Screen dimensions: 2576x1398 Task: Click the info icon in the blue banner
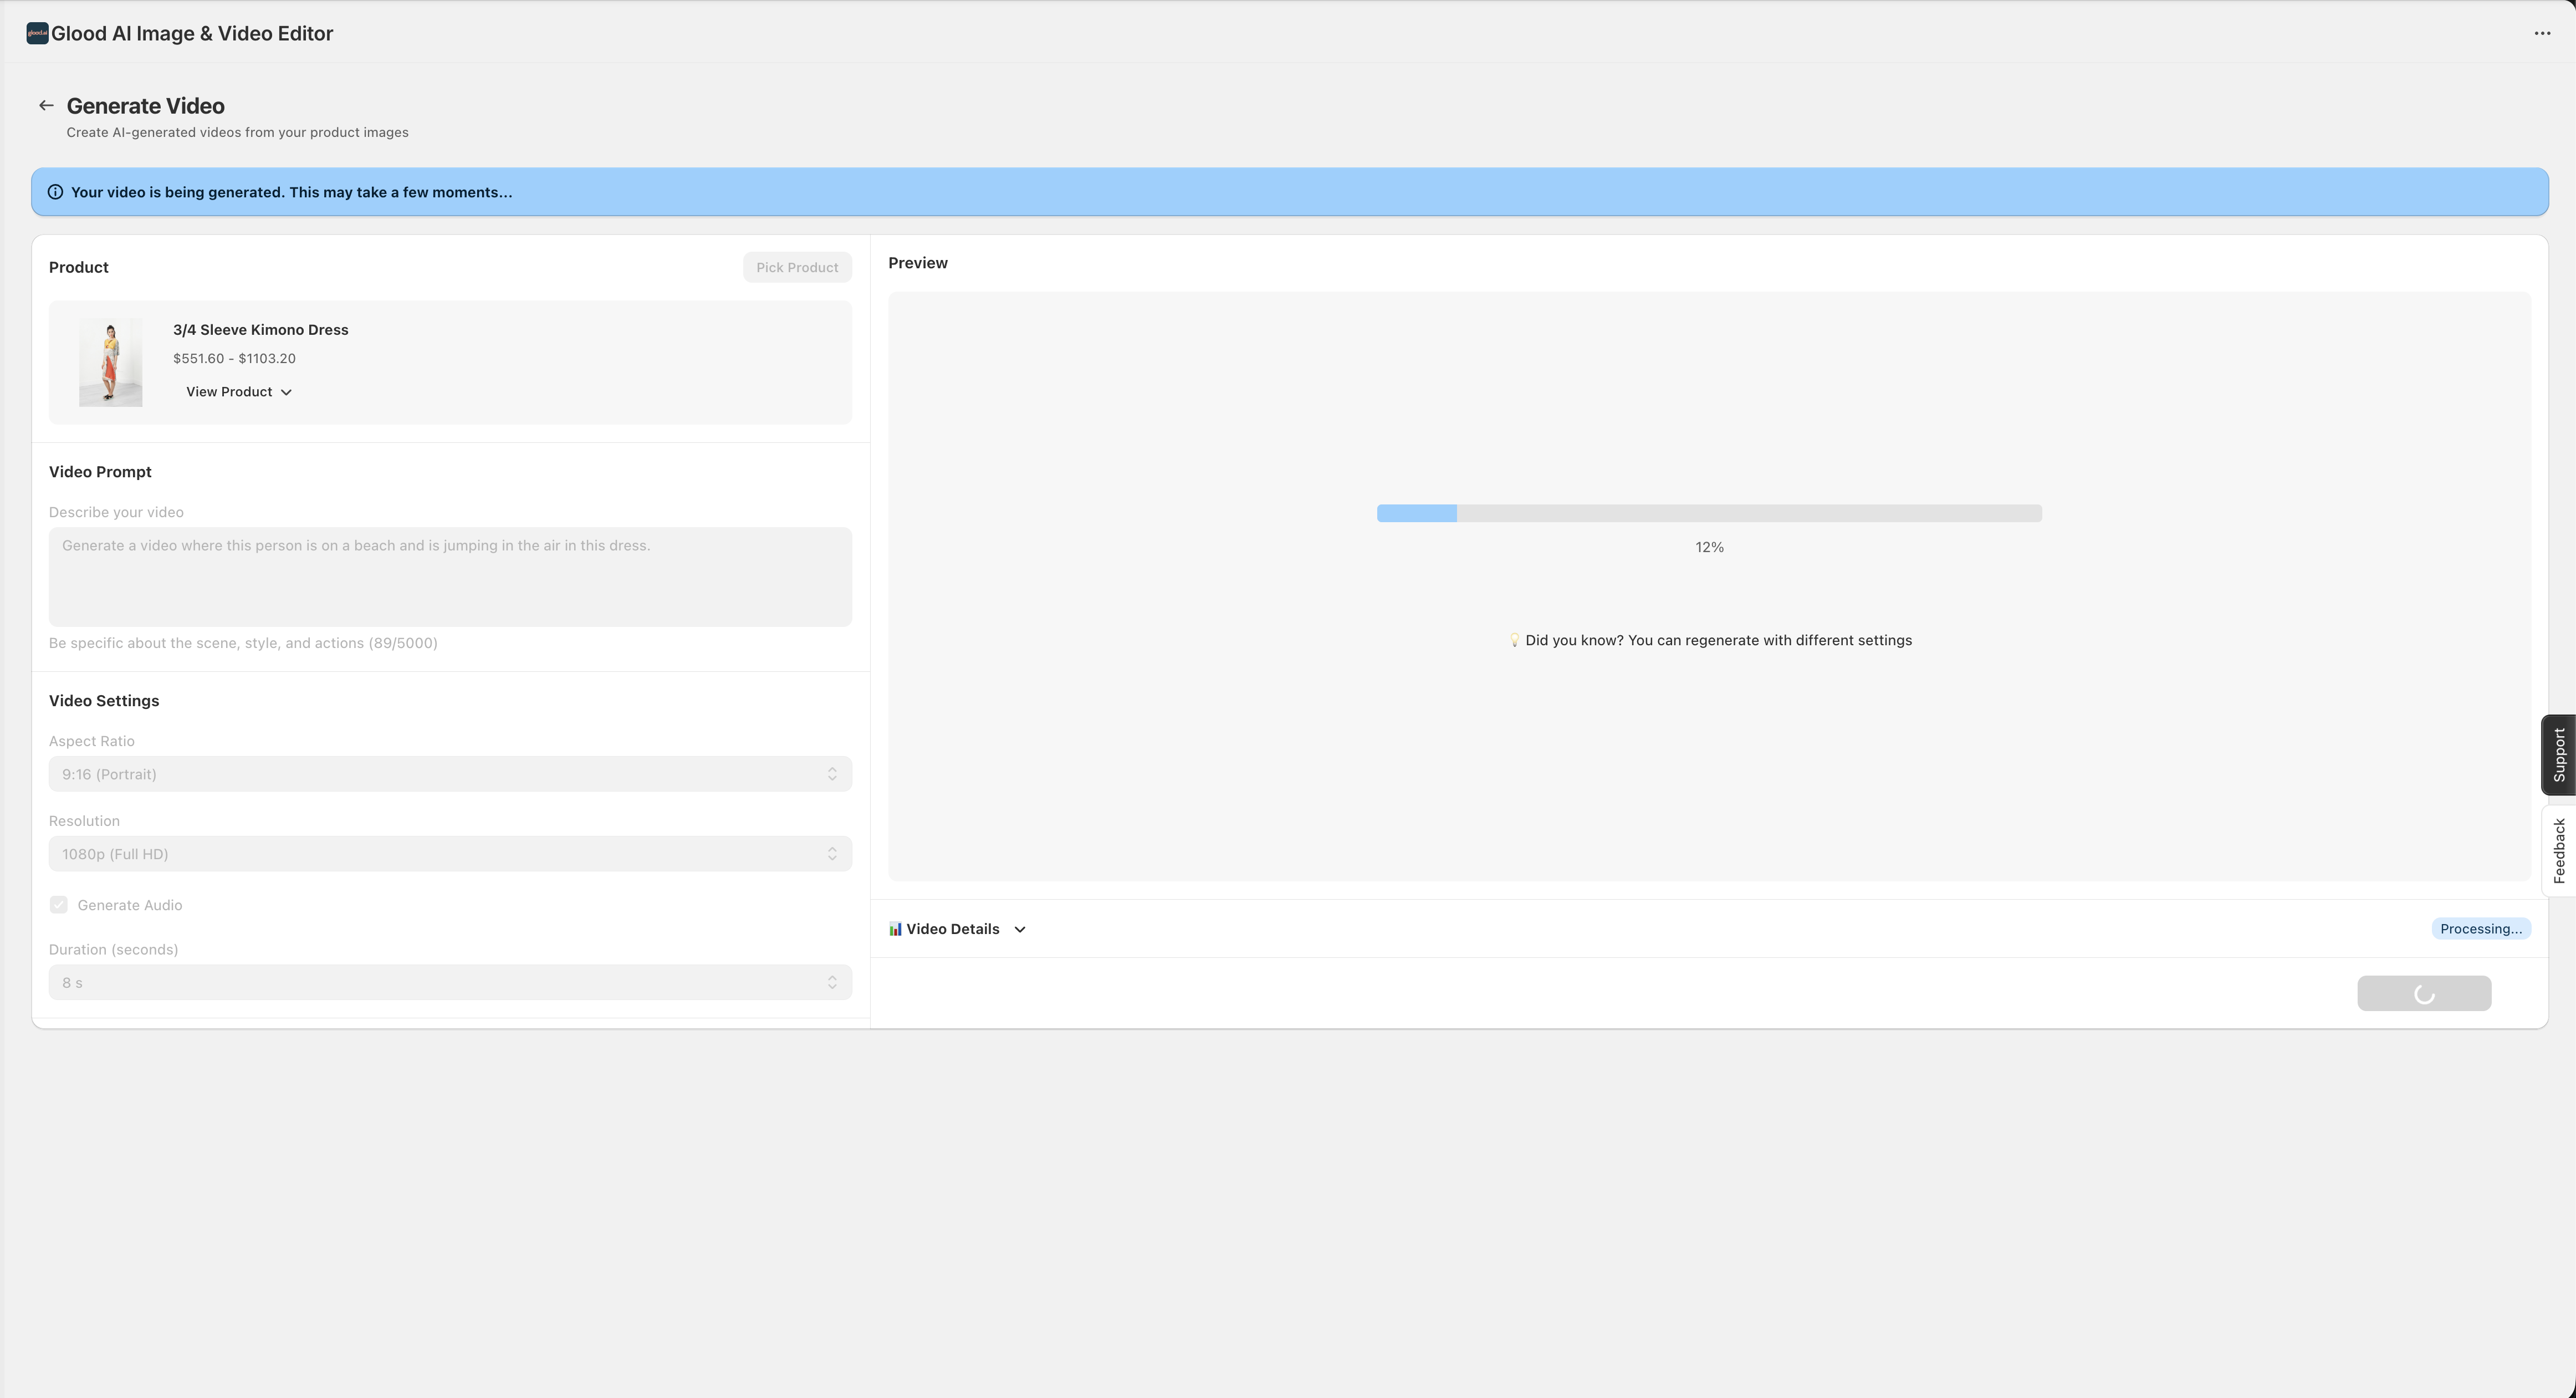(56, 192)
